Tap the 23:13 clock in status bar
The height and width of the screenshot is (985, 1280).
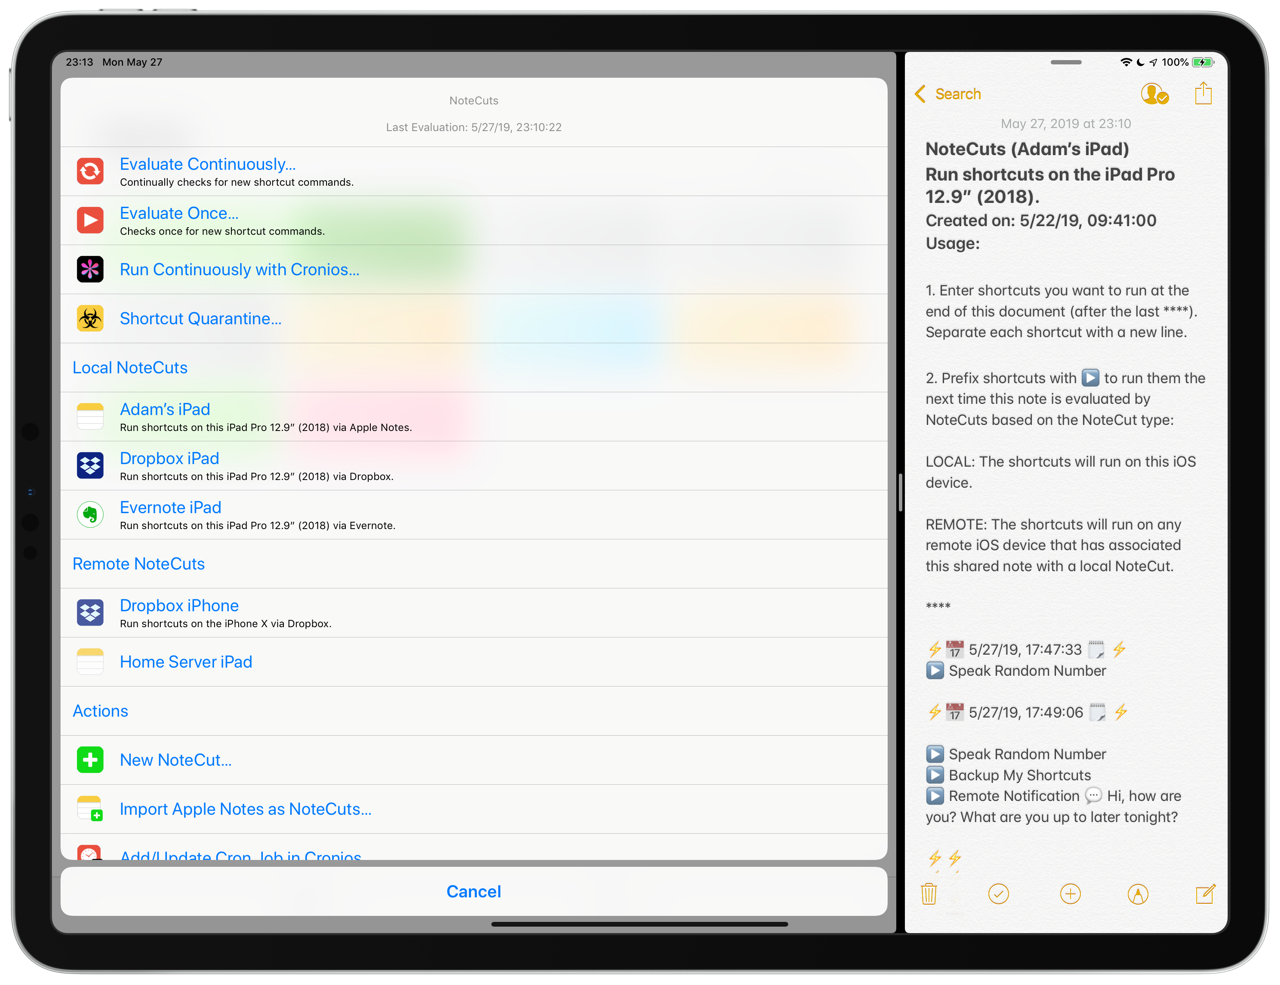(79, 62)
